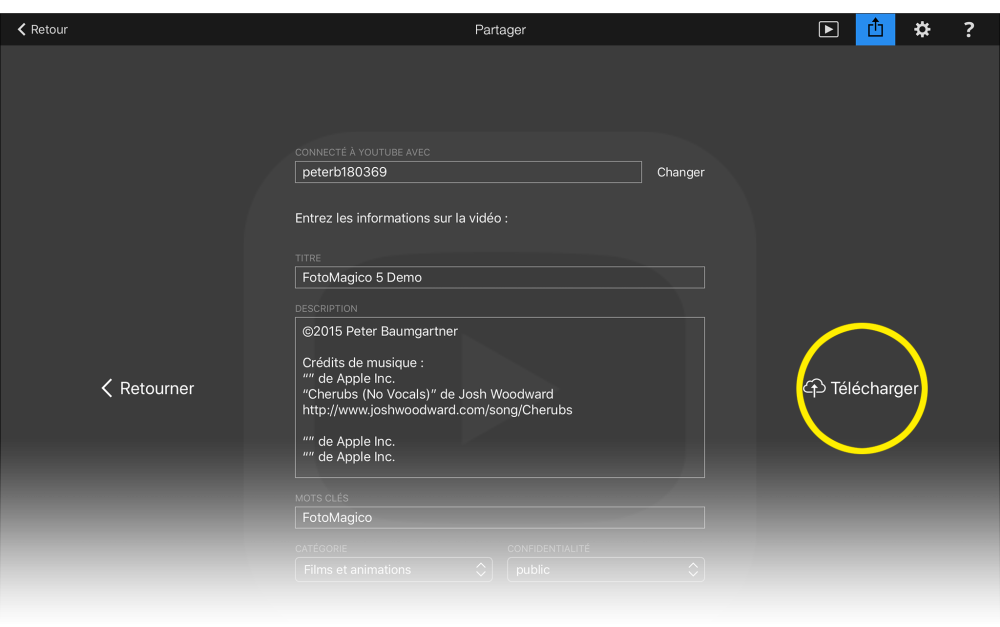The image size is (1000, 627).
Task: Click the joshwoodward.com URL text in the description
Action: 437,410
